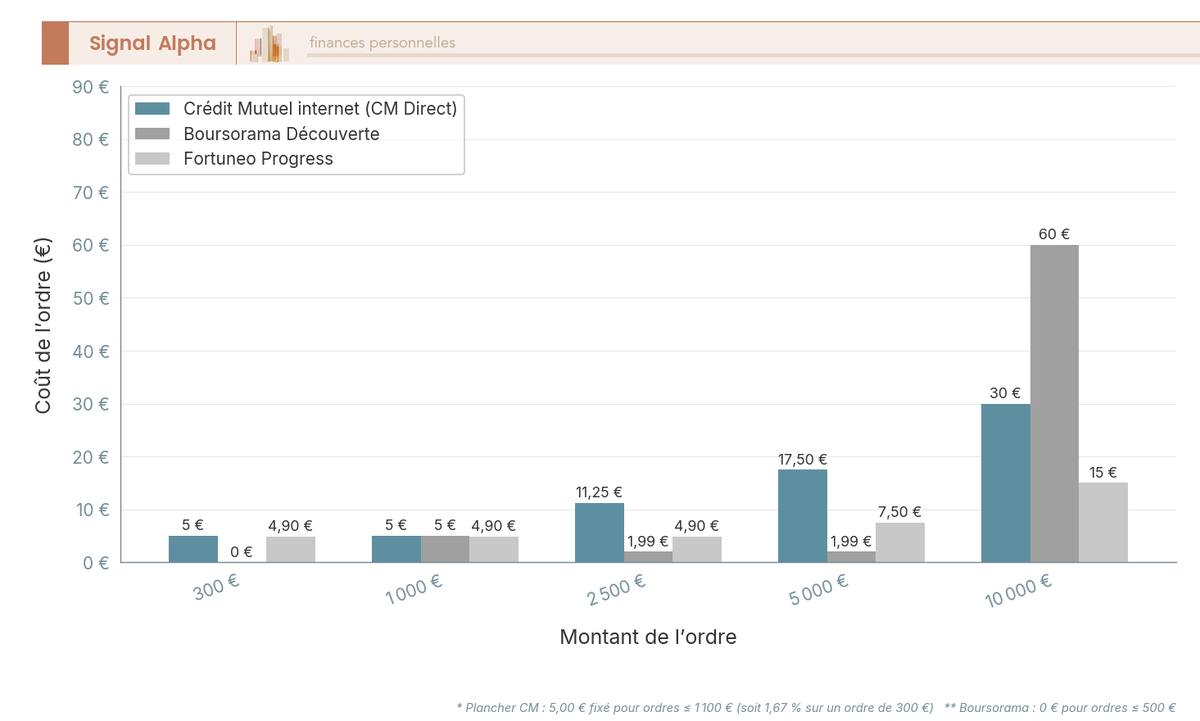This screenshot has height=721, width=1200.
Task: Click the Fortuneo light grey bar at 300 €
Action: click(x=291, y=549)
